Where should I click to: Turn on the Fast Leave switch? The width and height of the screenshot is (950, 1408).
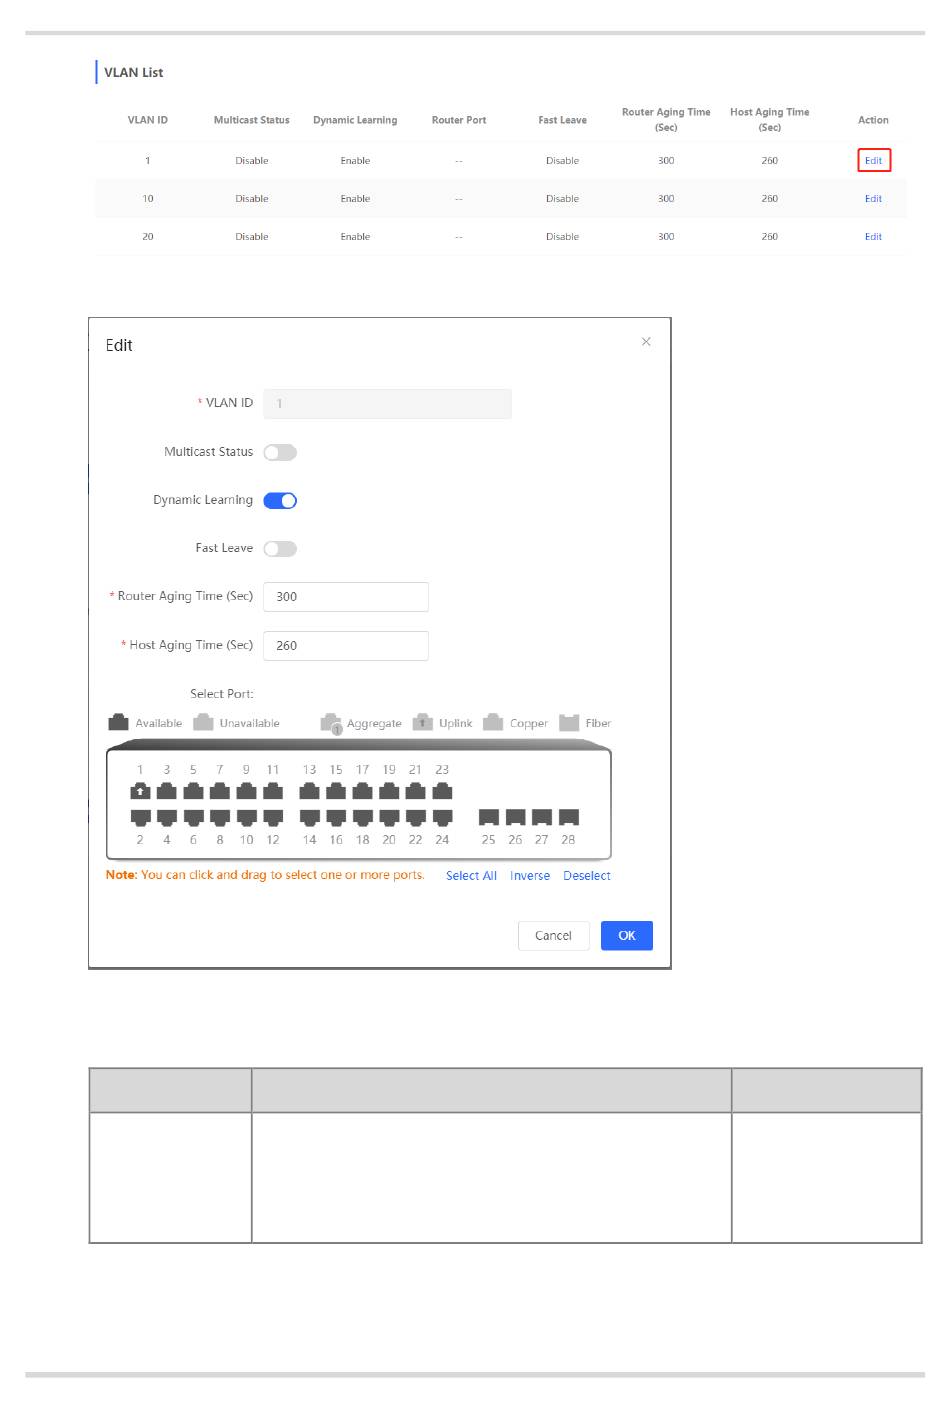tap(280, 549)
